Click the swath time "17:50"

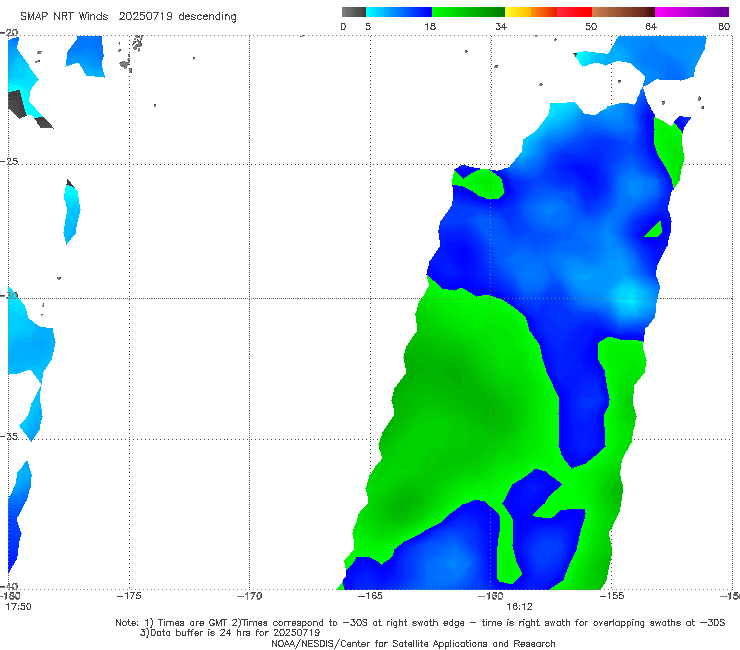tap(18, 607)
